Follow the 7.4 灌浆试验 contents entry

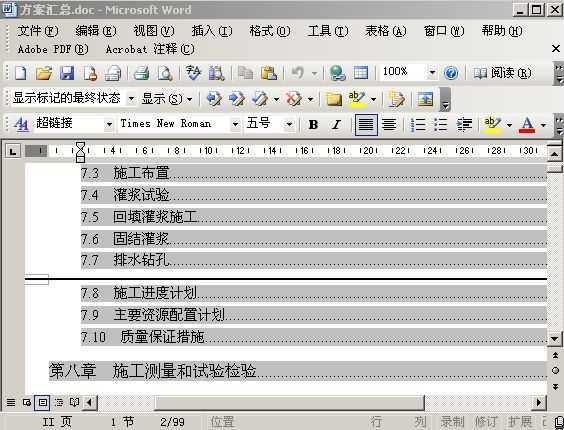click(314, 195)
